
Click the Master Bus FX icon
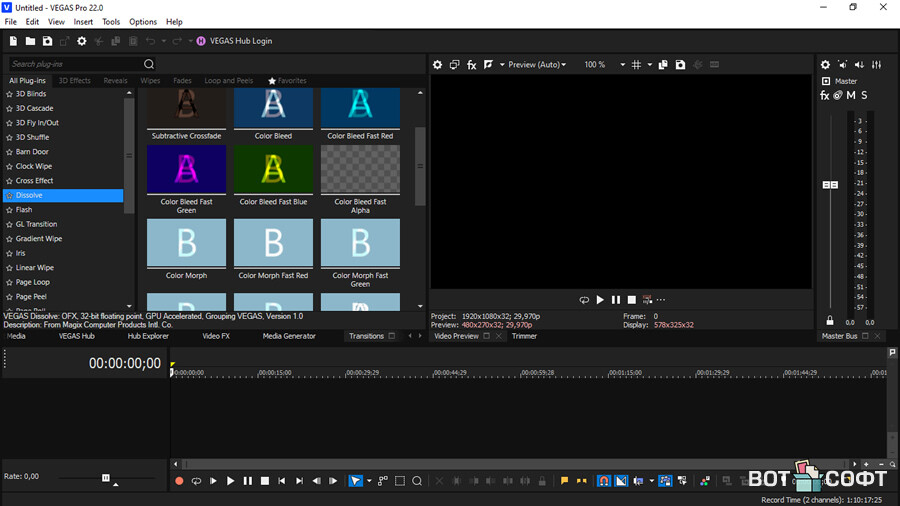click(825, 96)
